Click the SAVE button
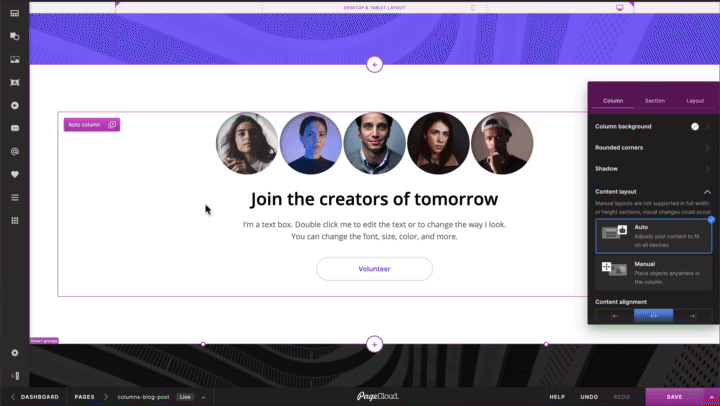This screenshot has width=720, height=406. tap(674, 397)
